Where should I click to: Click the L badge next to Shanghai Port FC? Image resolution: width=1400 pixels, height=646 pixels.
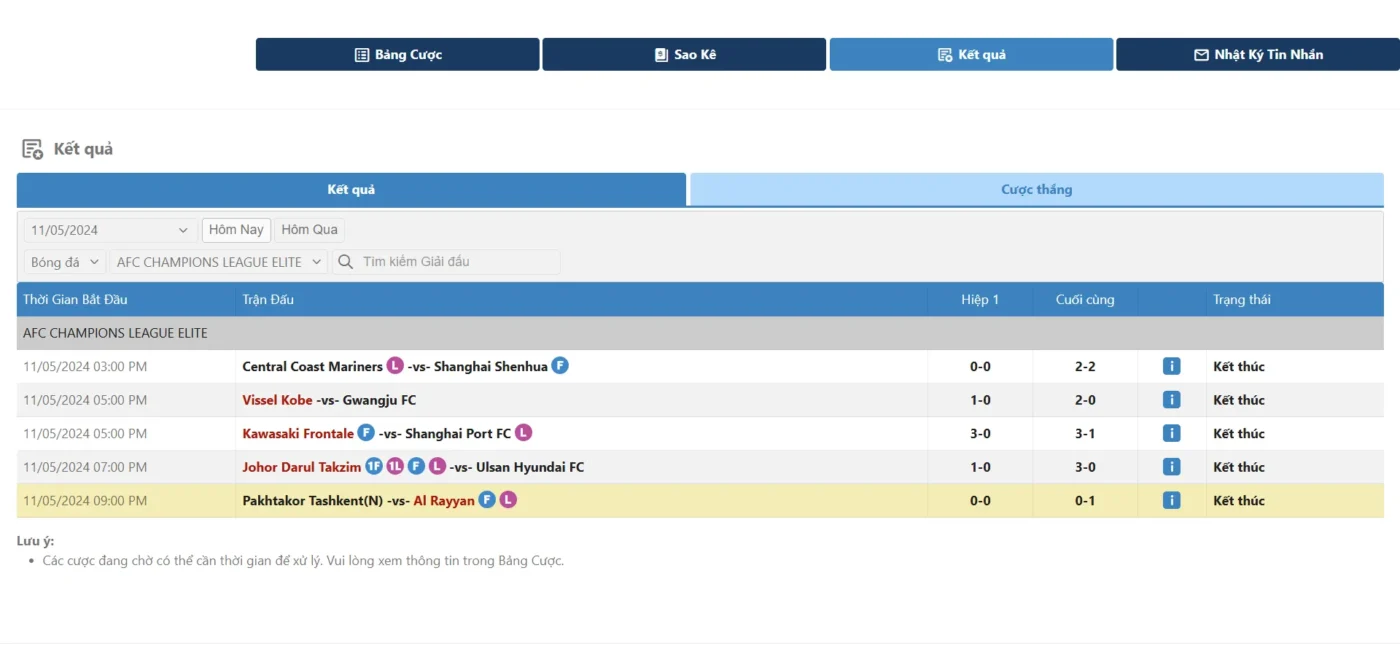(523, 434)
